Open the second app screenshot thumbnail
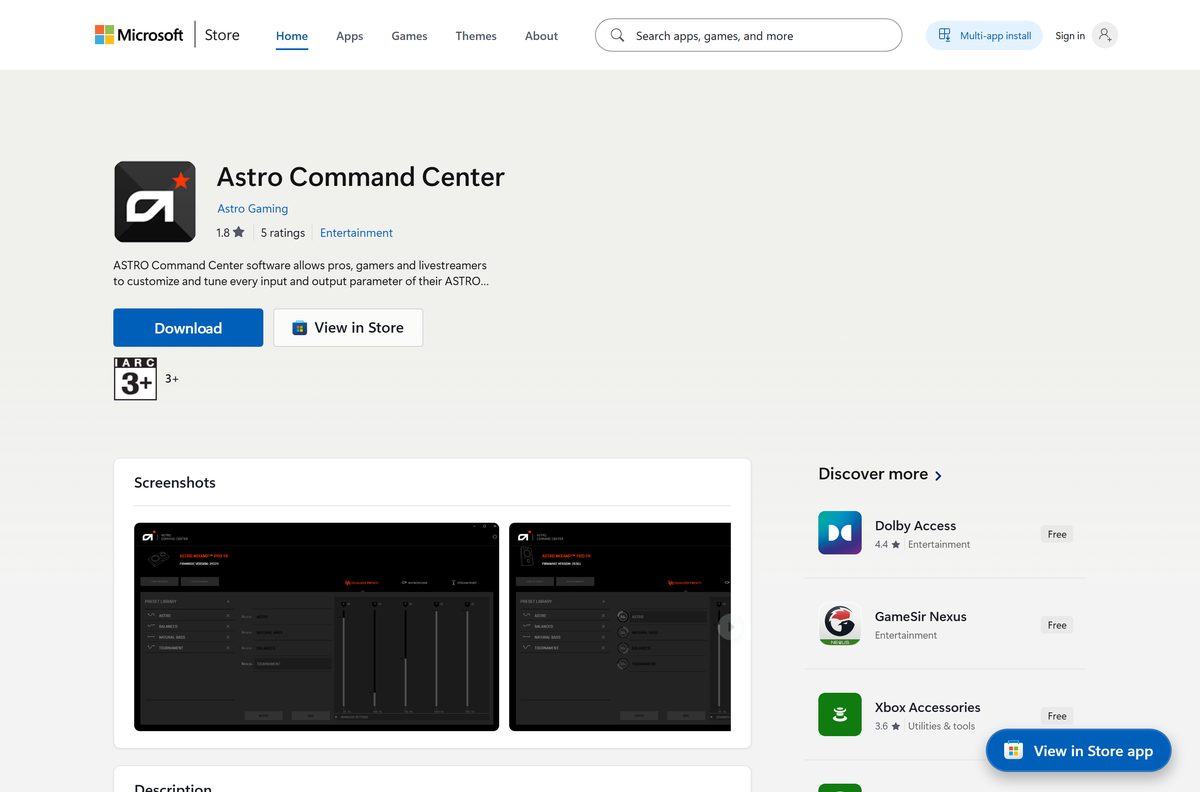Image resolution: width=1200 pixels, height=792 pixels. (x=620, y=627)
